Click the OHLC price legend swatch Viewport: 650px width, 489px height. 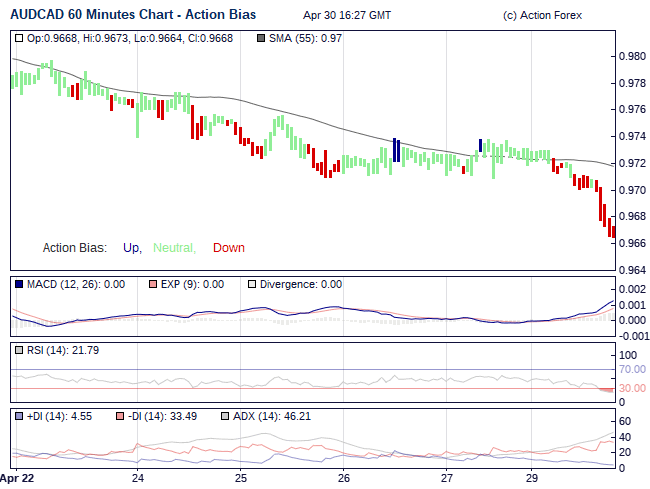click(x=20, y=38)
